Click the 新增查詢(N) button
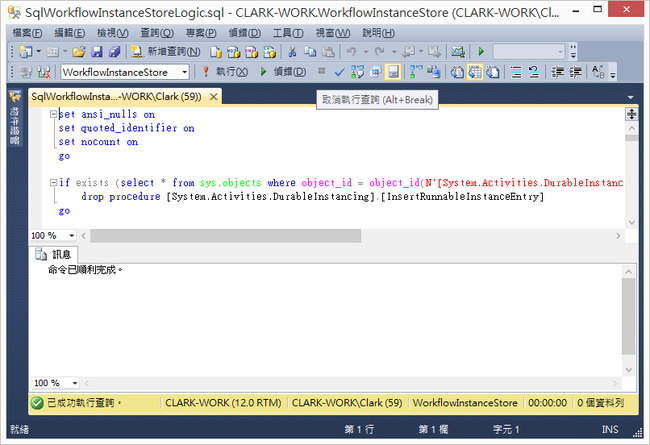The image size is (650, 445). 166,52
